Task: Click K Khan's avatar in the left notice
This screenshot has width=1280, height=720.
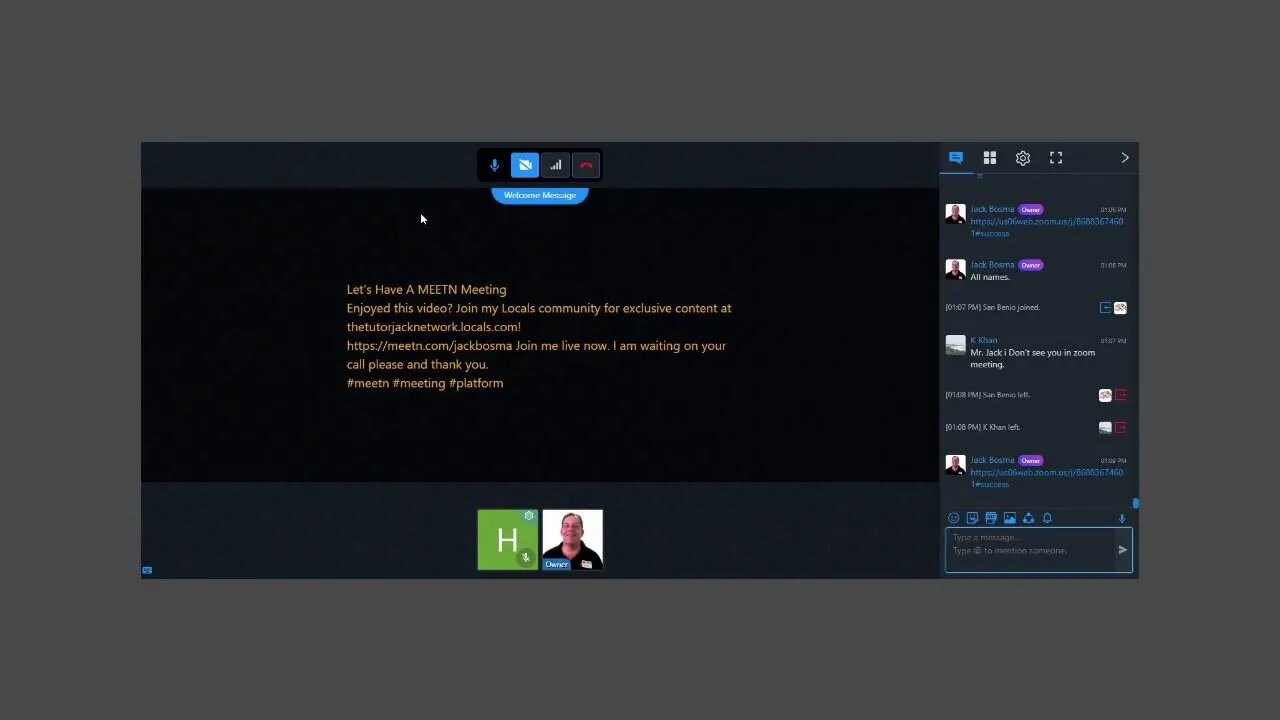Action: coord(1105,427)
